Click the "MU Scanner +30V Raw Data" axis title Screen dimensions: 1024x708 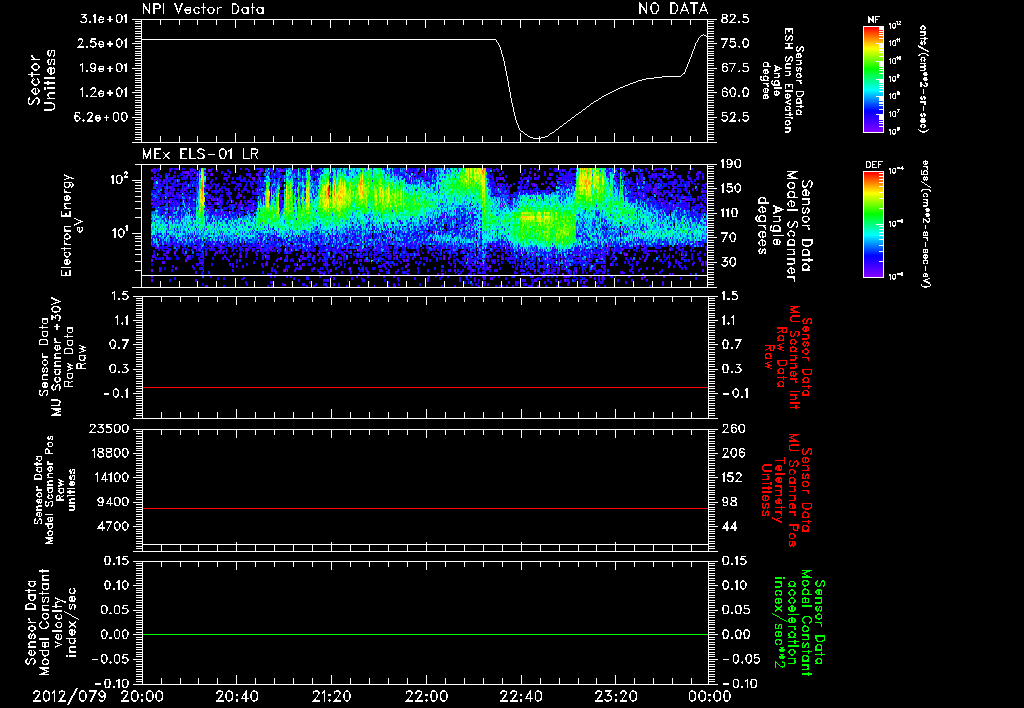tap(62, 357)
